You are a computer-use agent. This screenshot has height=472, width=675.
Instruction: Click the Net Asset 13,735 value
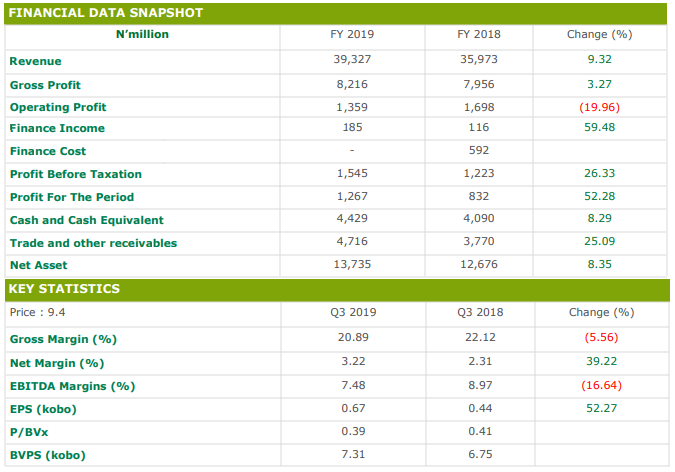(x=352, y=264)
